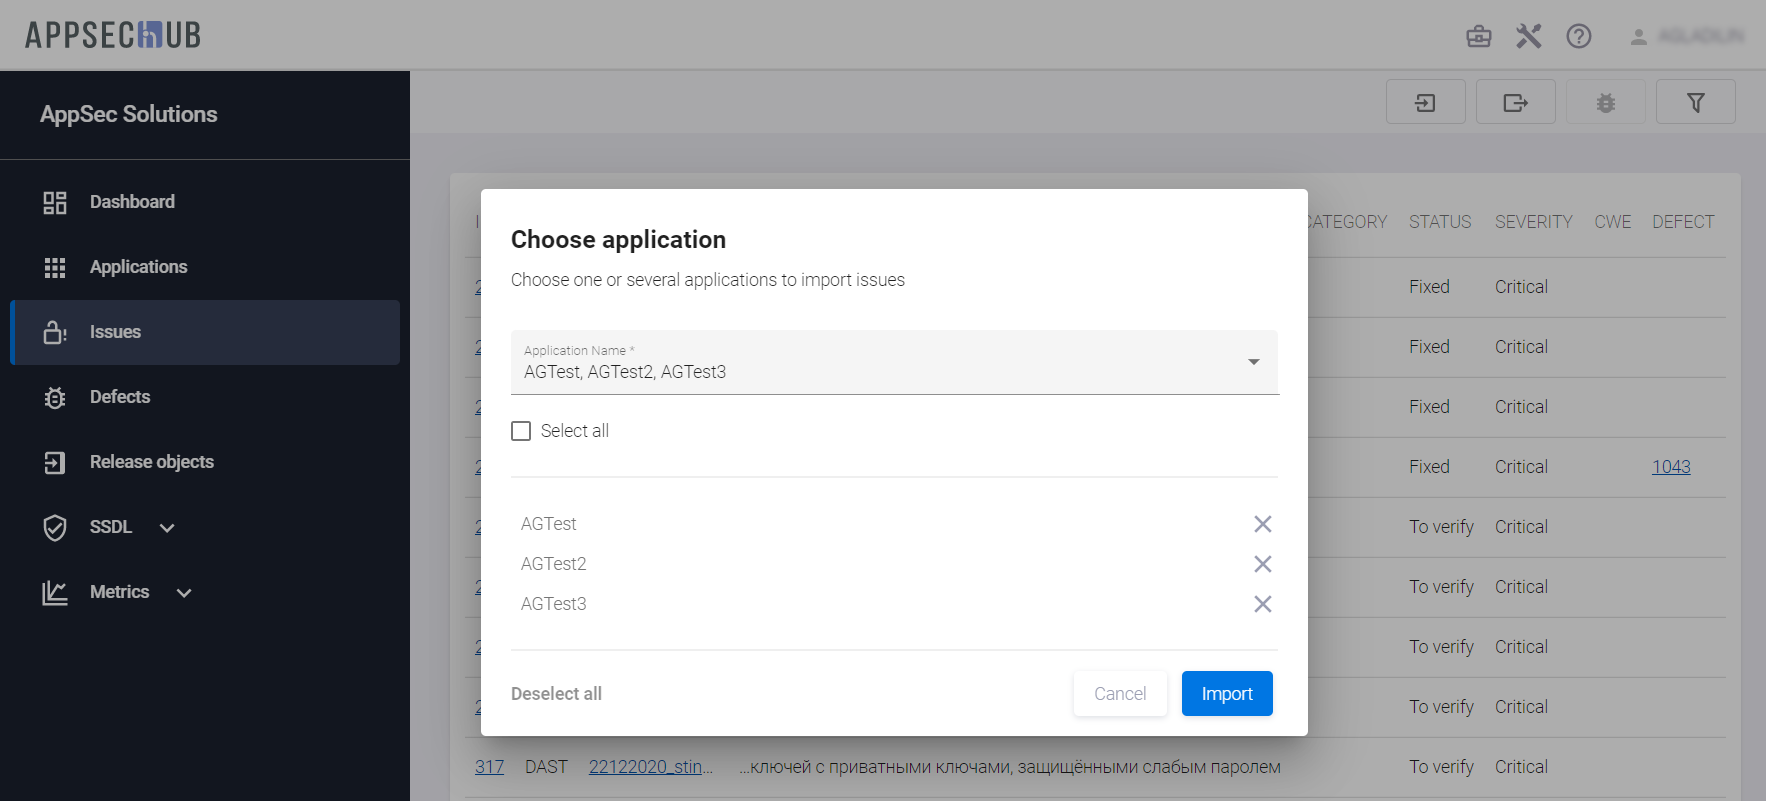Open the tools wrench icon
This screenshot has height=801, width=1766.
click(x=1528, y=37)
